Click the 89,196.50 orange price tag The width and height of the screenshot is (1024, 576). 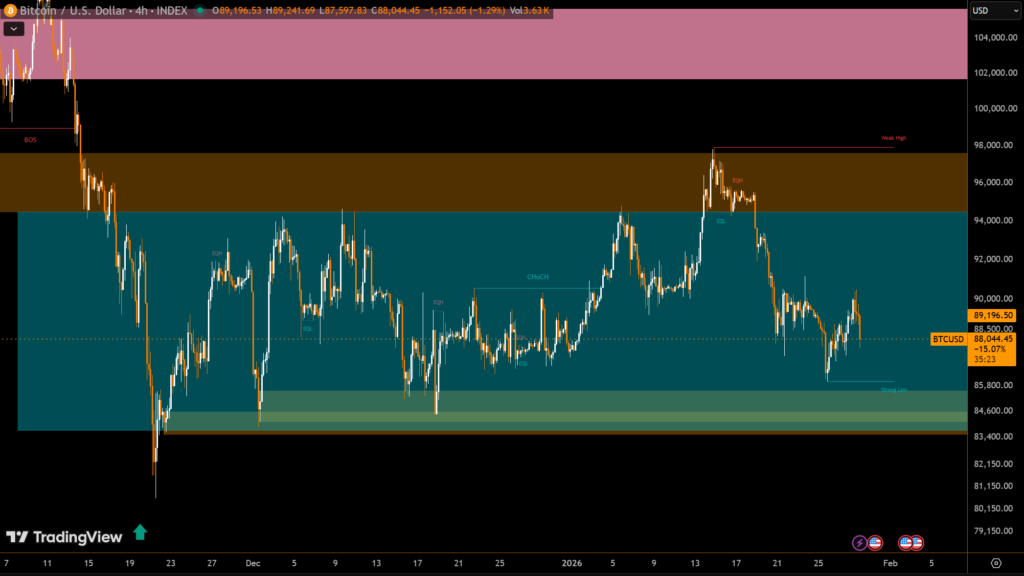coord(992,315)
